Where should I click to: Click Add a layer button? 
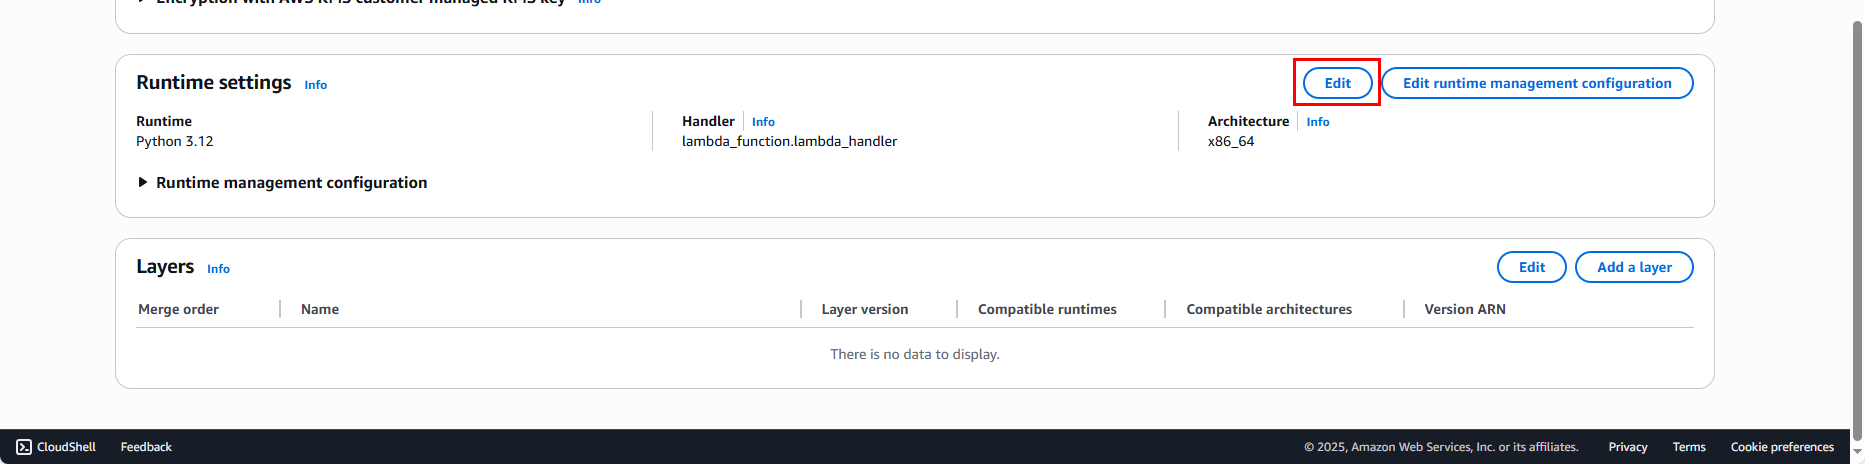tap(1633, 267)
